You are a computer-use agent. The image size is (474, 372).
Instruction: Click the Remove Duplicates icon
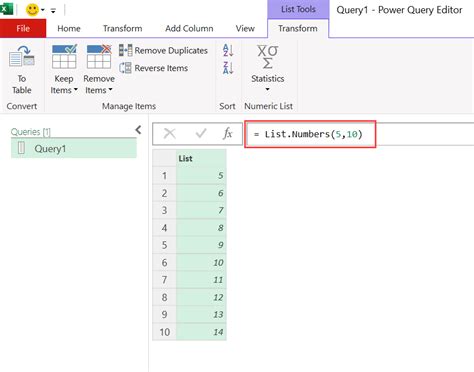click(126, 50)
